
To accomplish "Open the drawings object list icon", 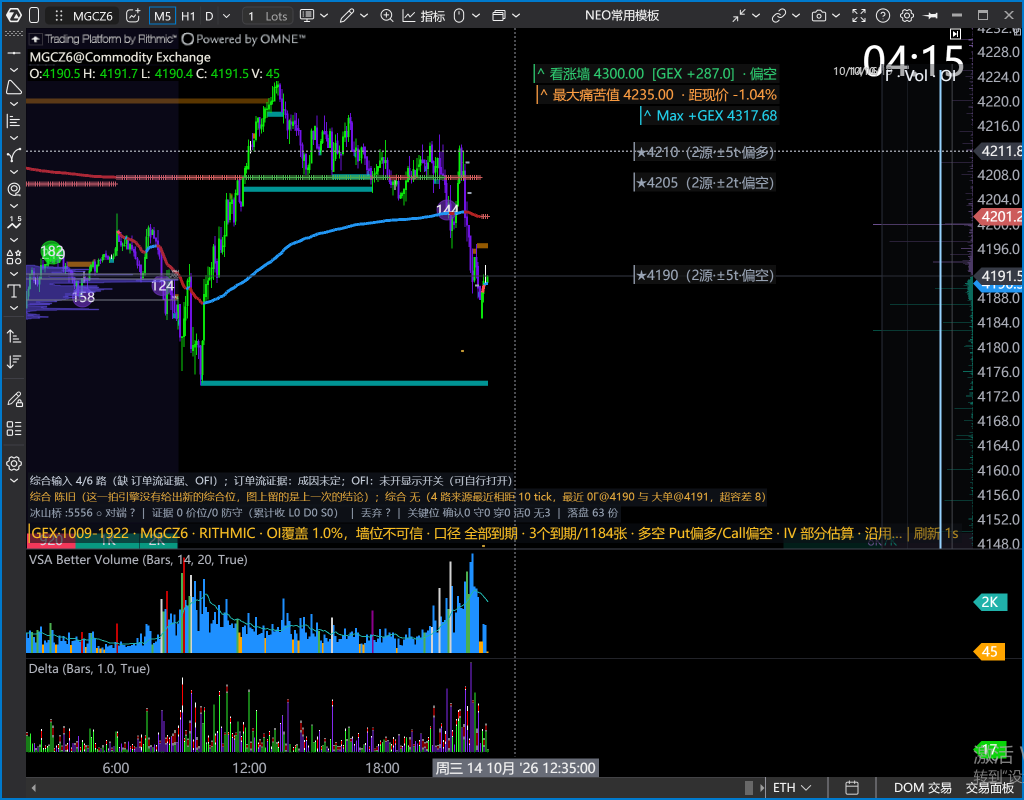I will (x=14, y=428).
